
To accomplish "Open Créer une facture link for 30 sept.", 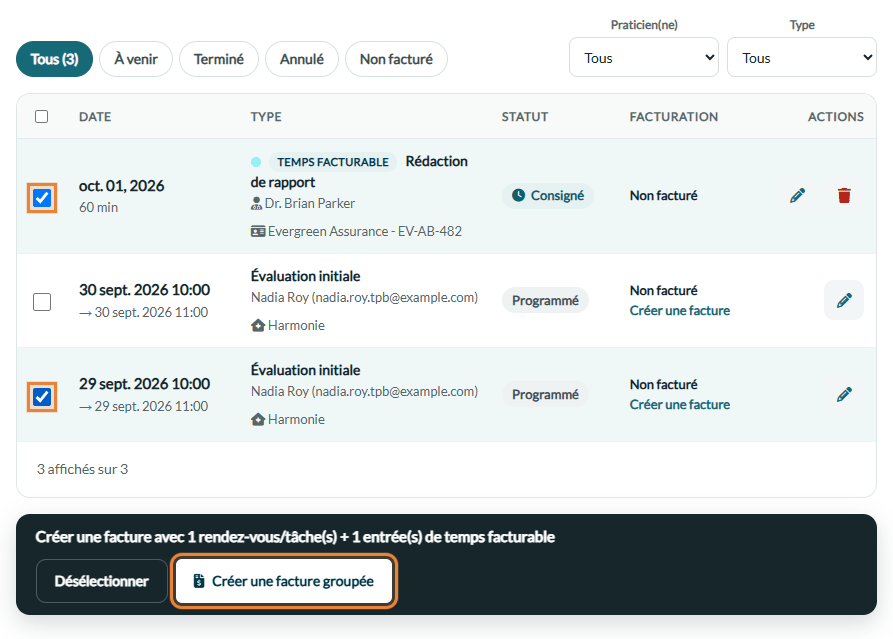I will click(679, 310).
